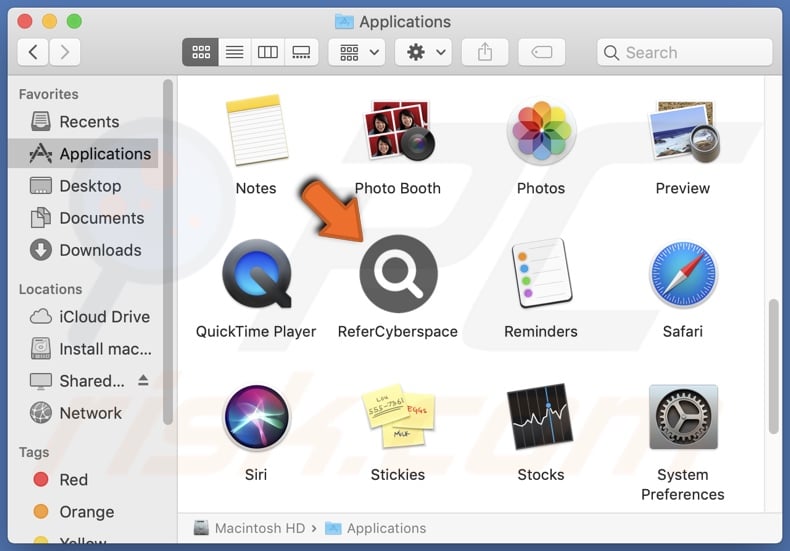Screen dimensions: 790x551
Task: Open the Photo Booth app
Action: [398, 132]
